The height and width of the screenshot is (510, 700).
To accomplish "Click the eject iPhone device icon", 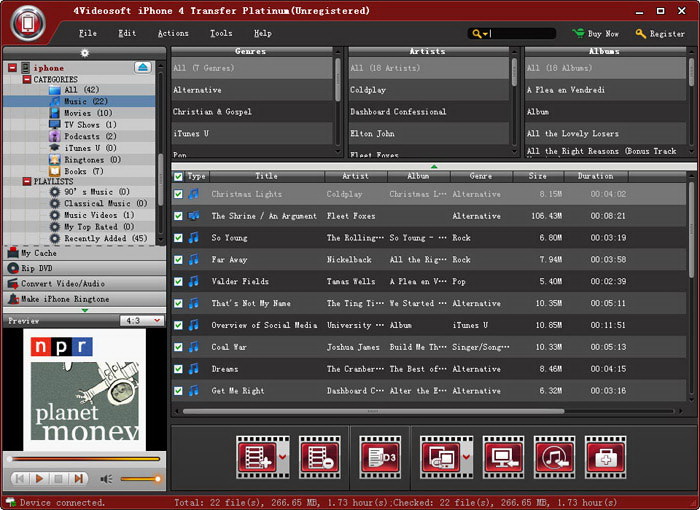I will (x=142, y=67).
